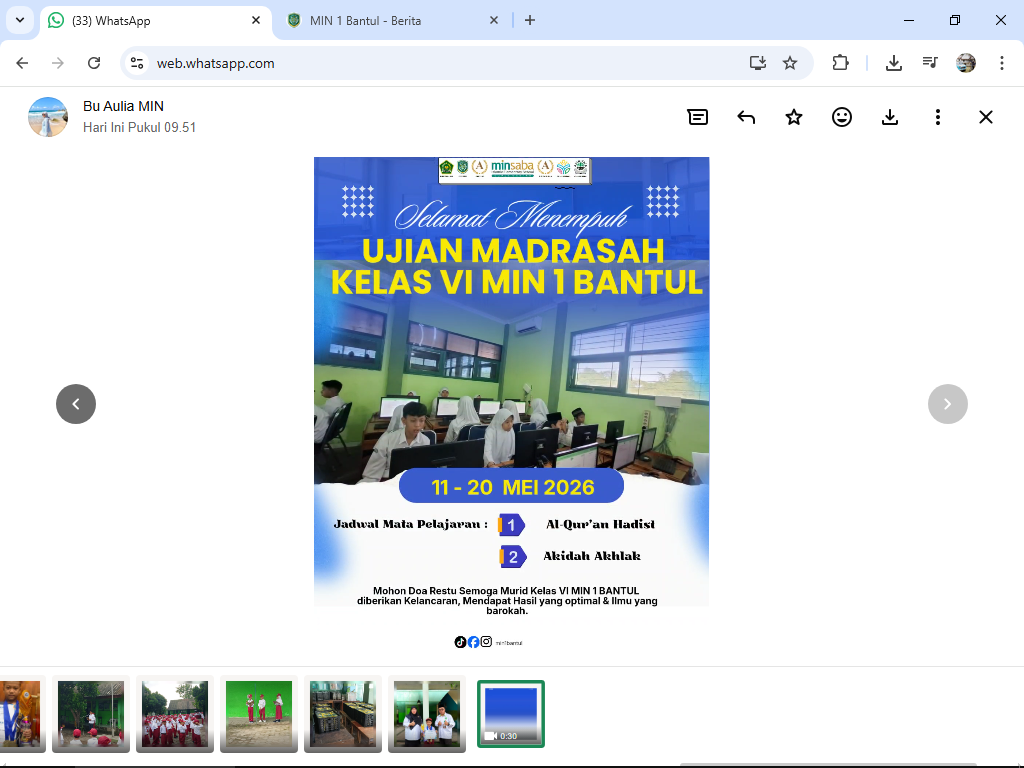Install WhatsApp app icon in address bar
Image resolution: width=1024 pixels, height=768 pixels.
point(758,63)
